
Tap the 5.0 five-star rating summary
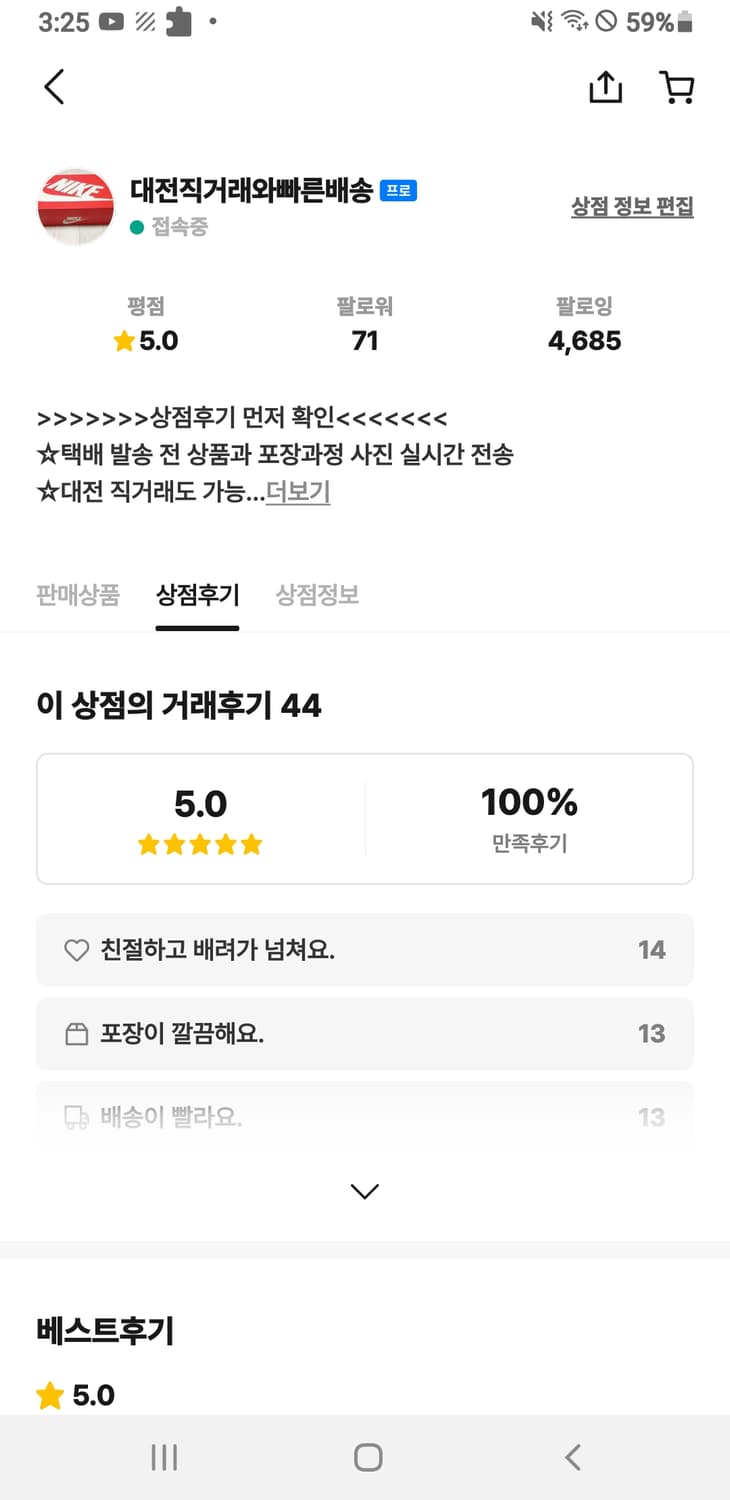click(201, 819)
